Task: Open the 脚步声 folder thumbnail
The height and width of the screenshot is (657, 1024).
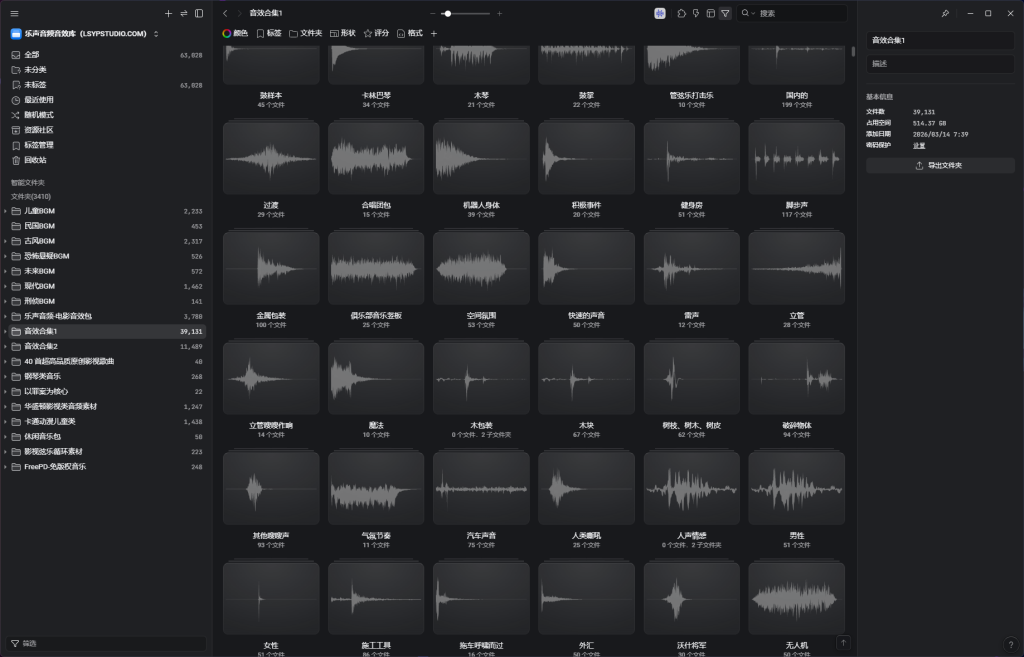Action: [796, 158]
